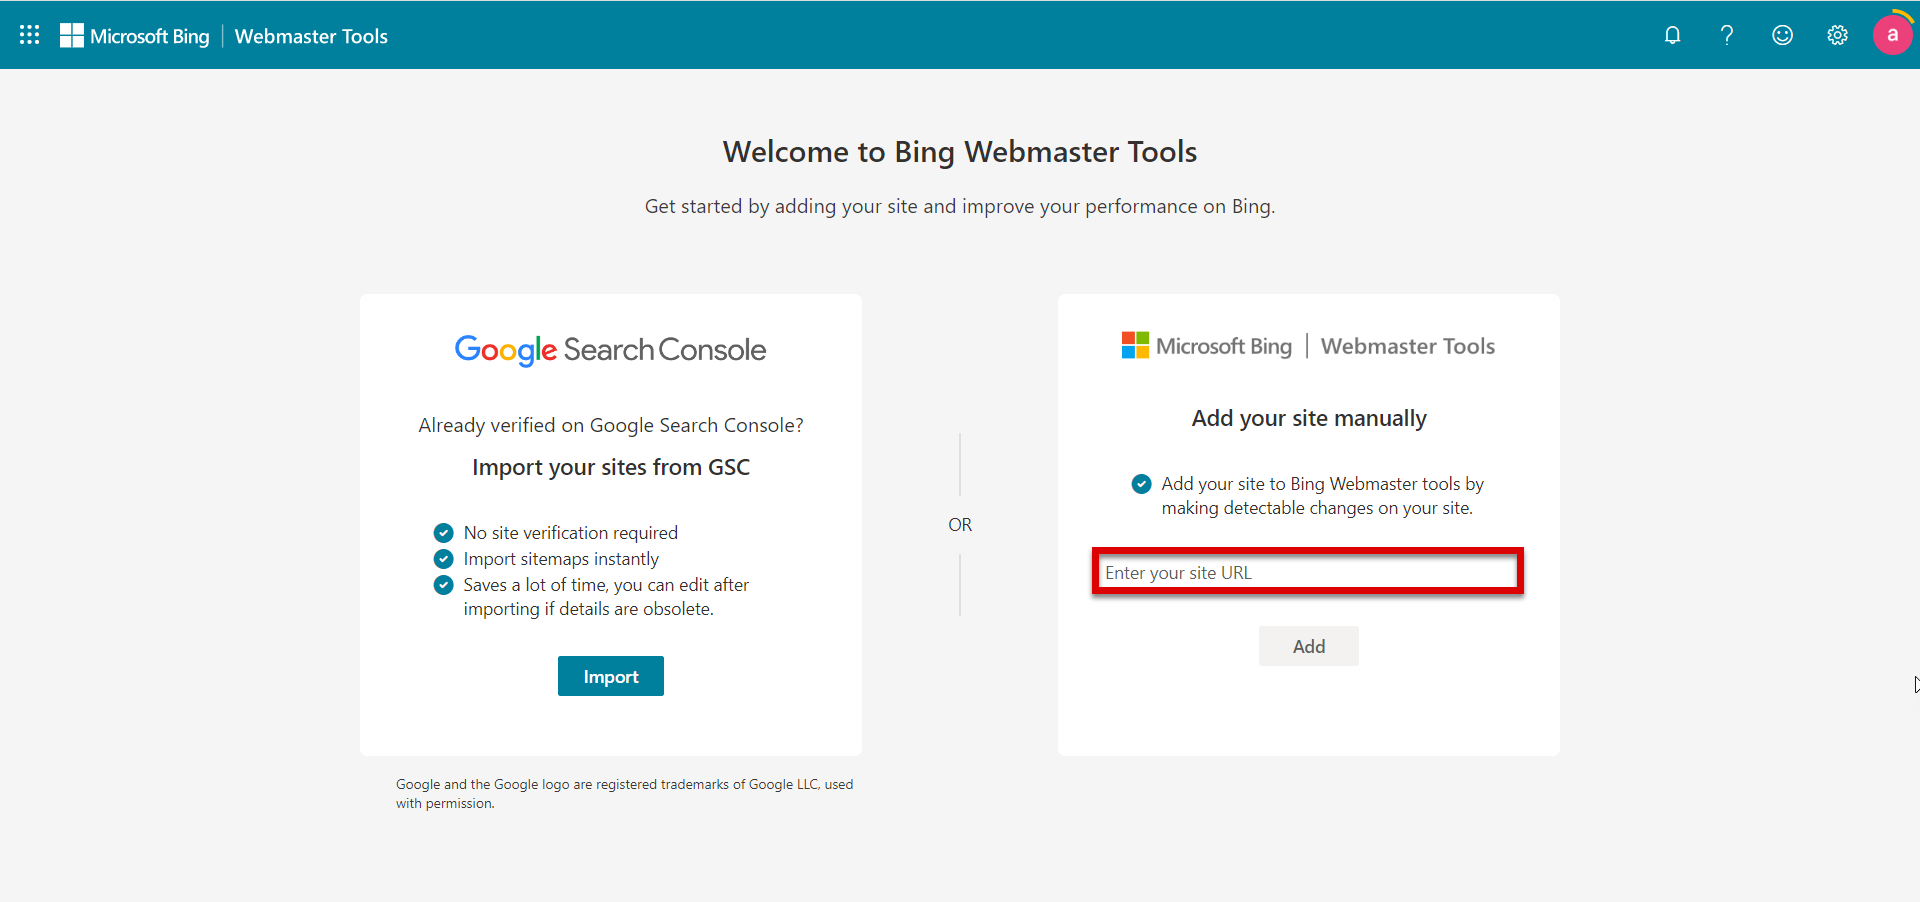Click checkmark beside Import sitemaps instantly
This screenshot has height=902, width=1920.
[x=444, y=559]
